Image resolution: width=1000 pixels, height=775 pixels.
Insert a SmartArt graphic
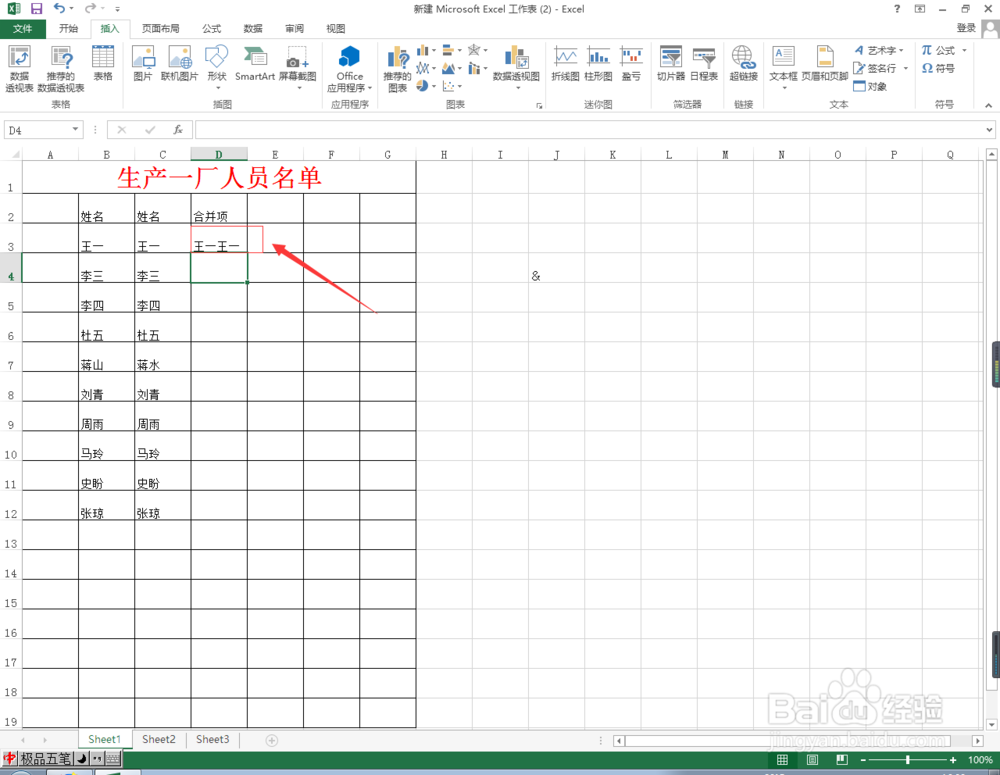click(x=254, y=63)
